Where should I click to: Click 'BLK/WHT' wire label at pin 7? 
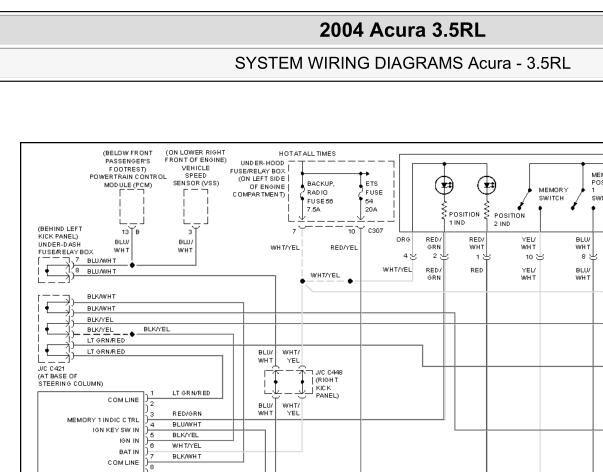click(187, 456)
